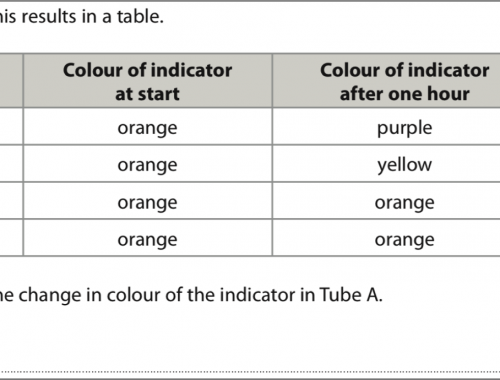Click the 'orange' start cell beside 'purple'
Screen dimensions: 500x380
[148, 126]
